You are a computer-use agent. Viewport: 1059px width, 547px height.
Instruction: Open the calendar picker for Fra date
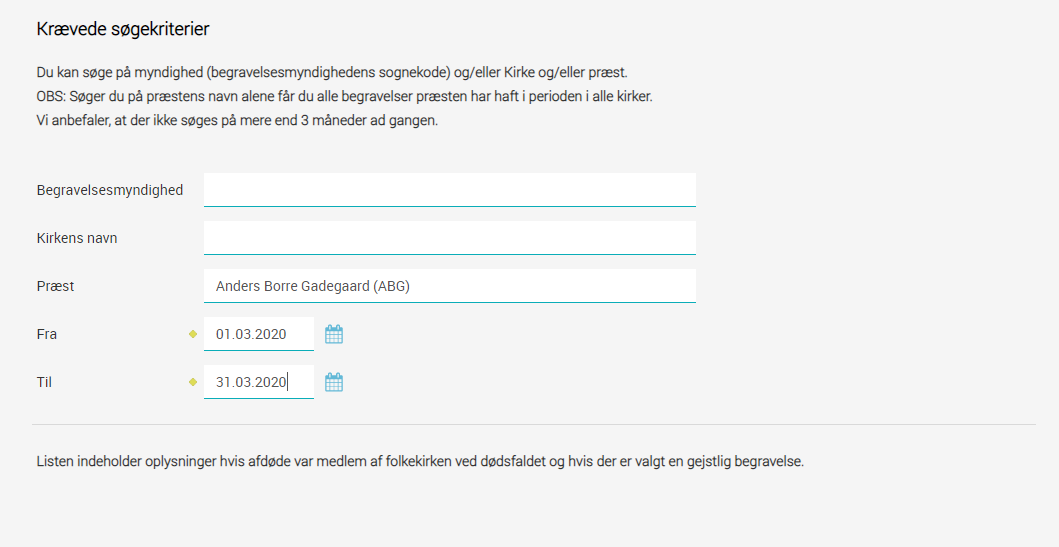point(334,334)
